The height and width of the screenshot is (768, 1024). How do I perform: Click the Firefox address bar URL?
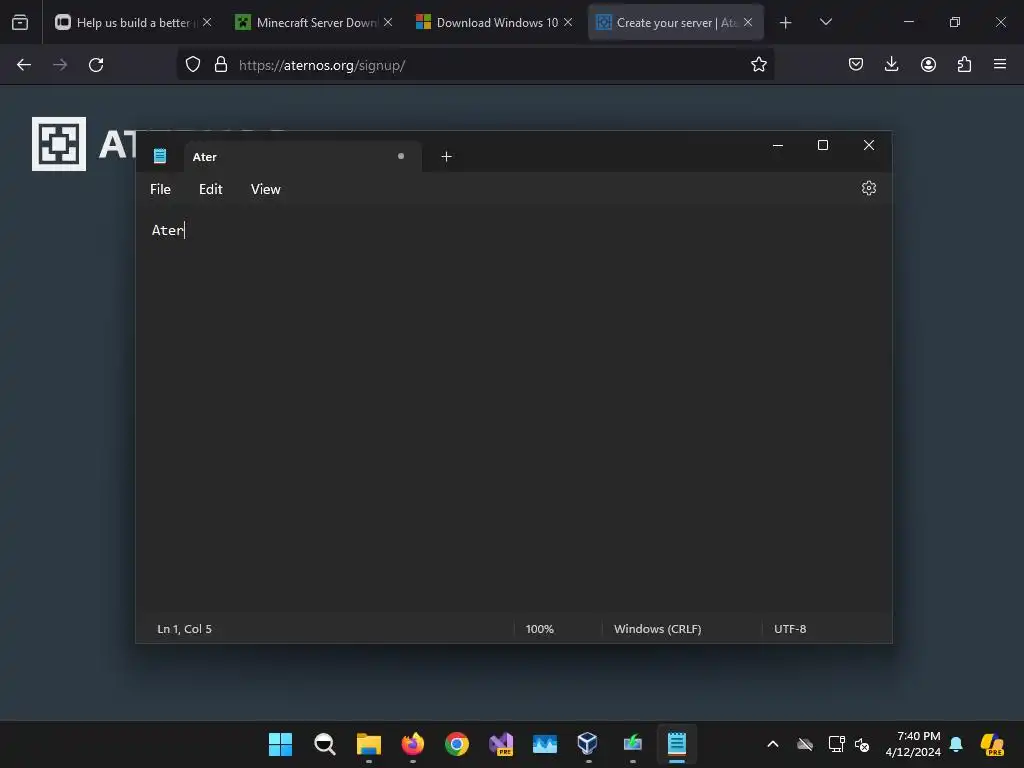pyautogui.click(x=322, y=65)
